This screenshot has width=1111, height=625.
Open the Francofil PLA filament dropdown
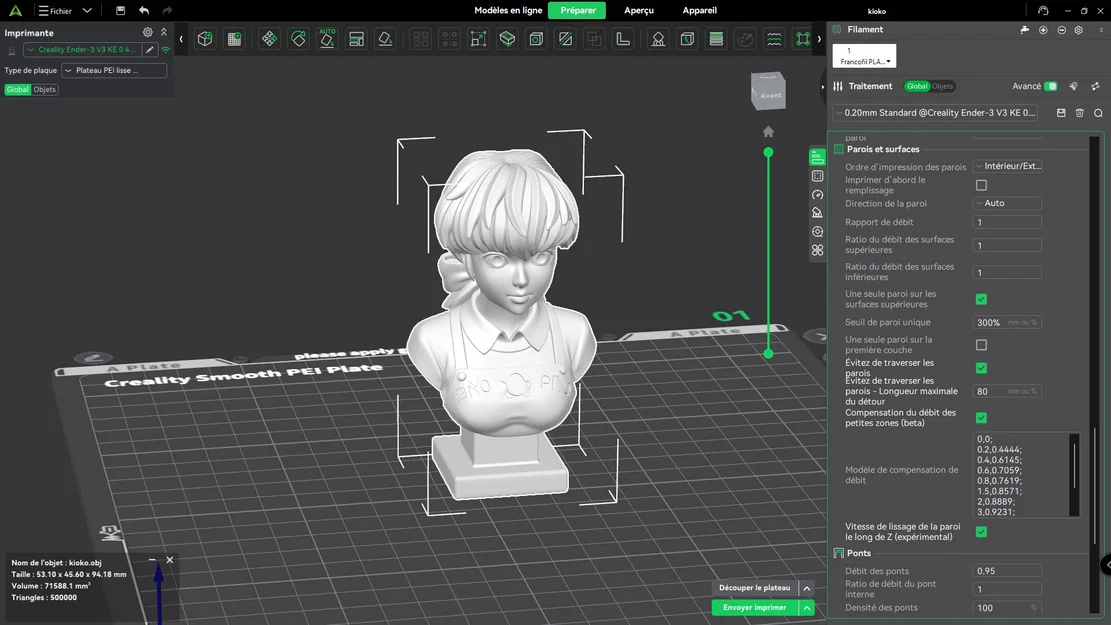[864, 56]
